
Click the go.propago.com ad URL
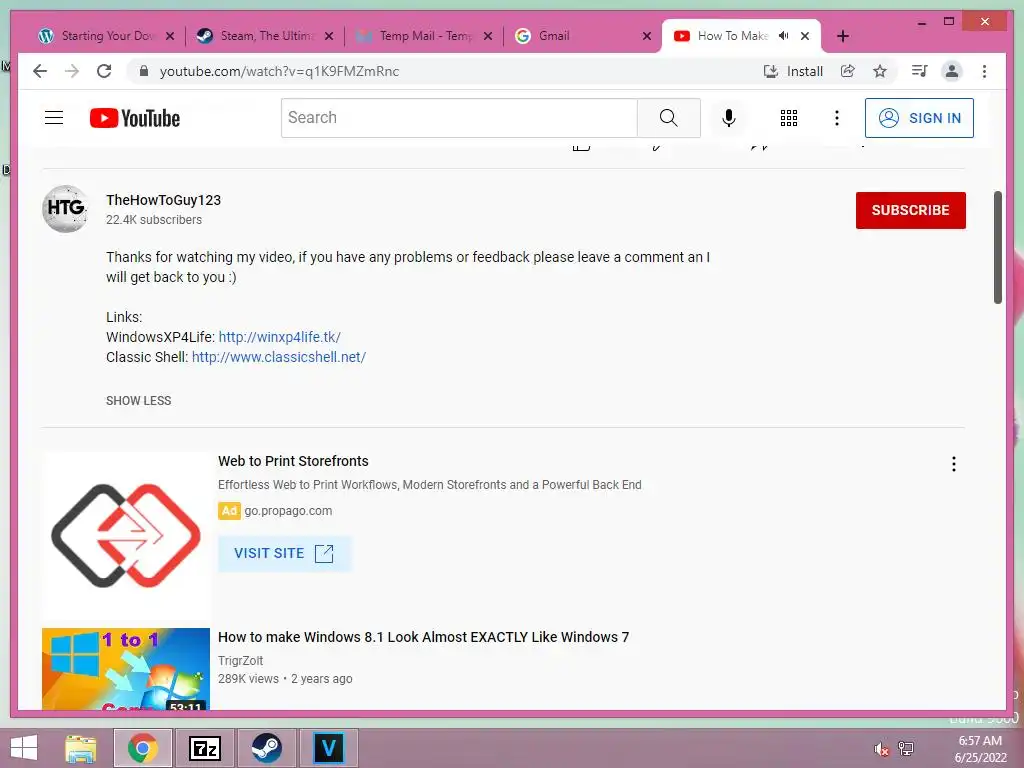coord(288,511)
